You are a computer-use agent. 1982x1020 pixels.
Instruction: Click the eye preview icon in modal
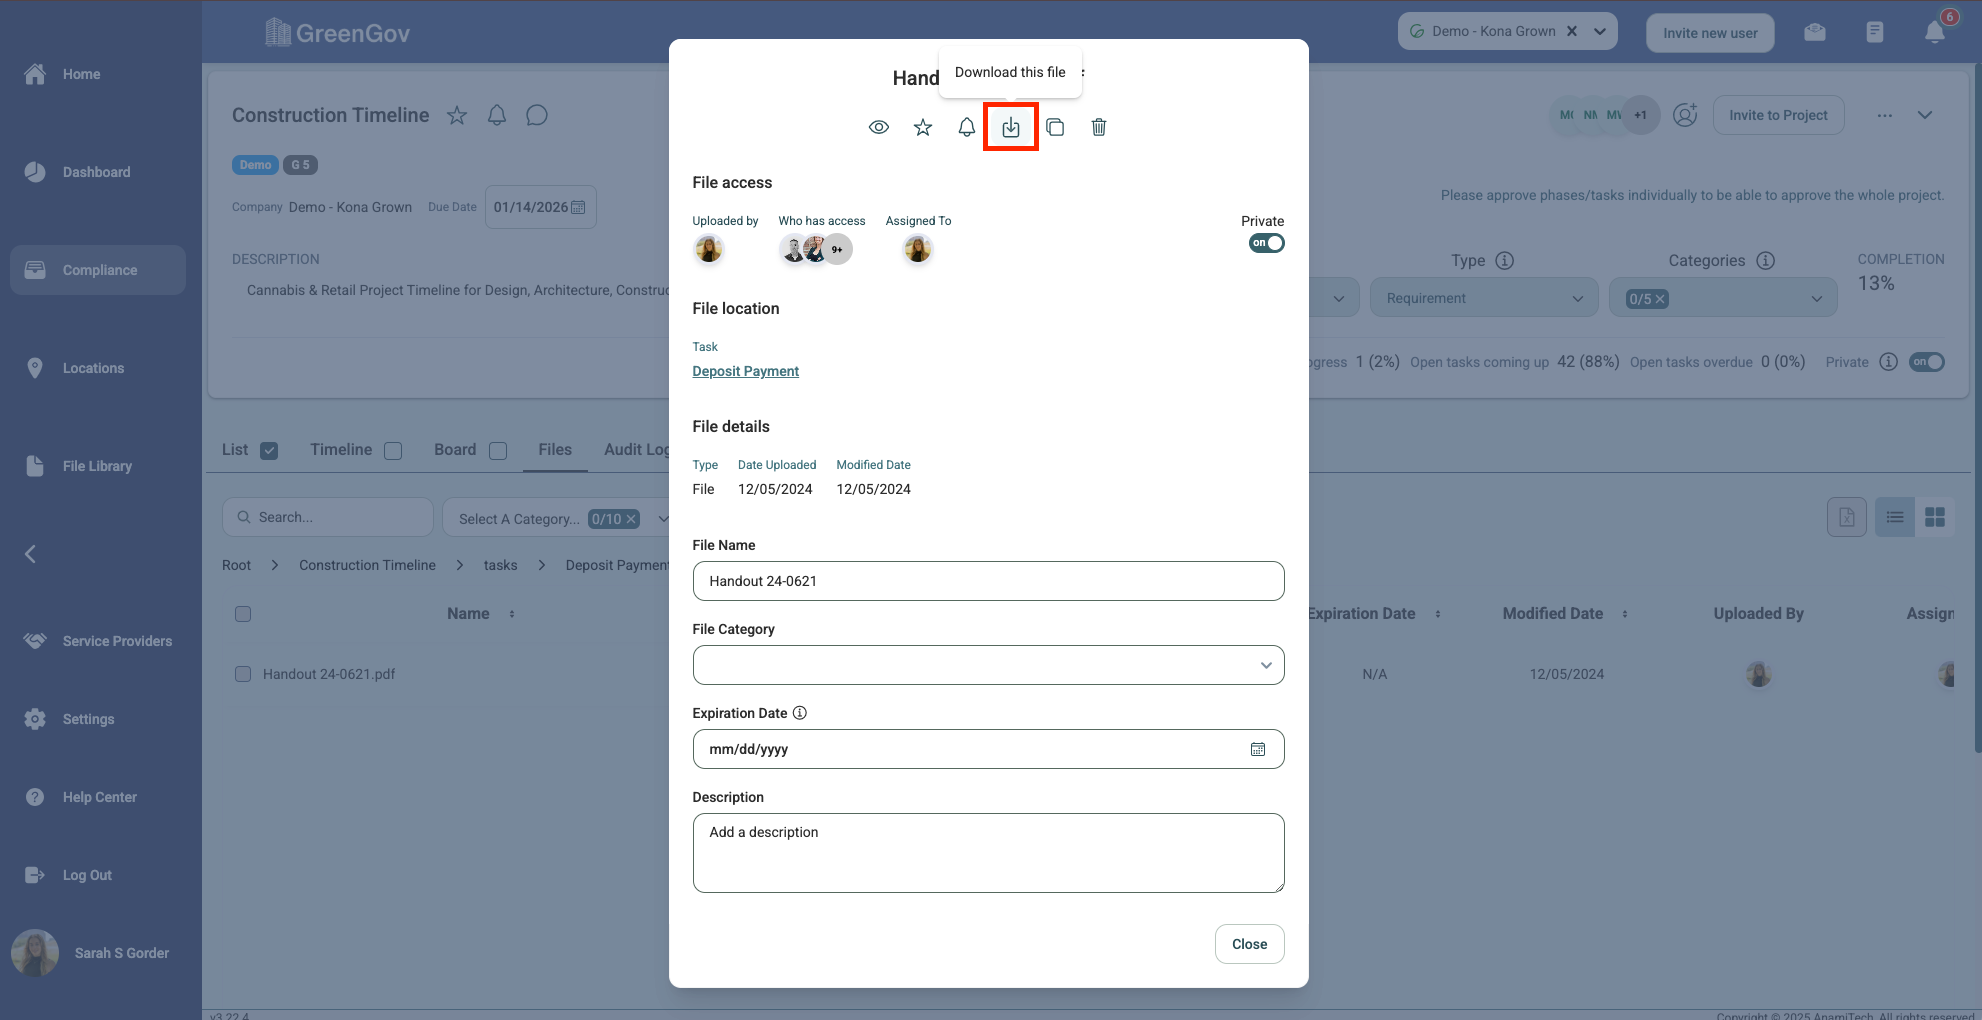(879, 127)
